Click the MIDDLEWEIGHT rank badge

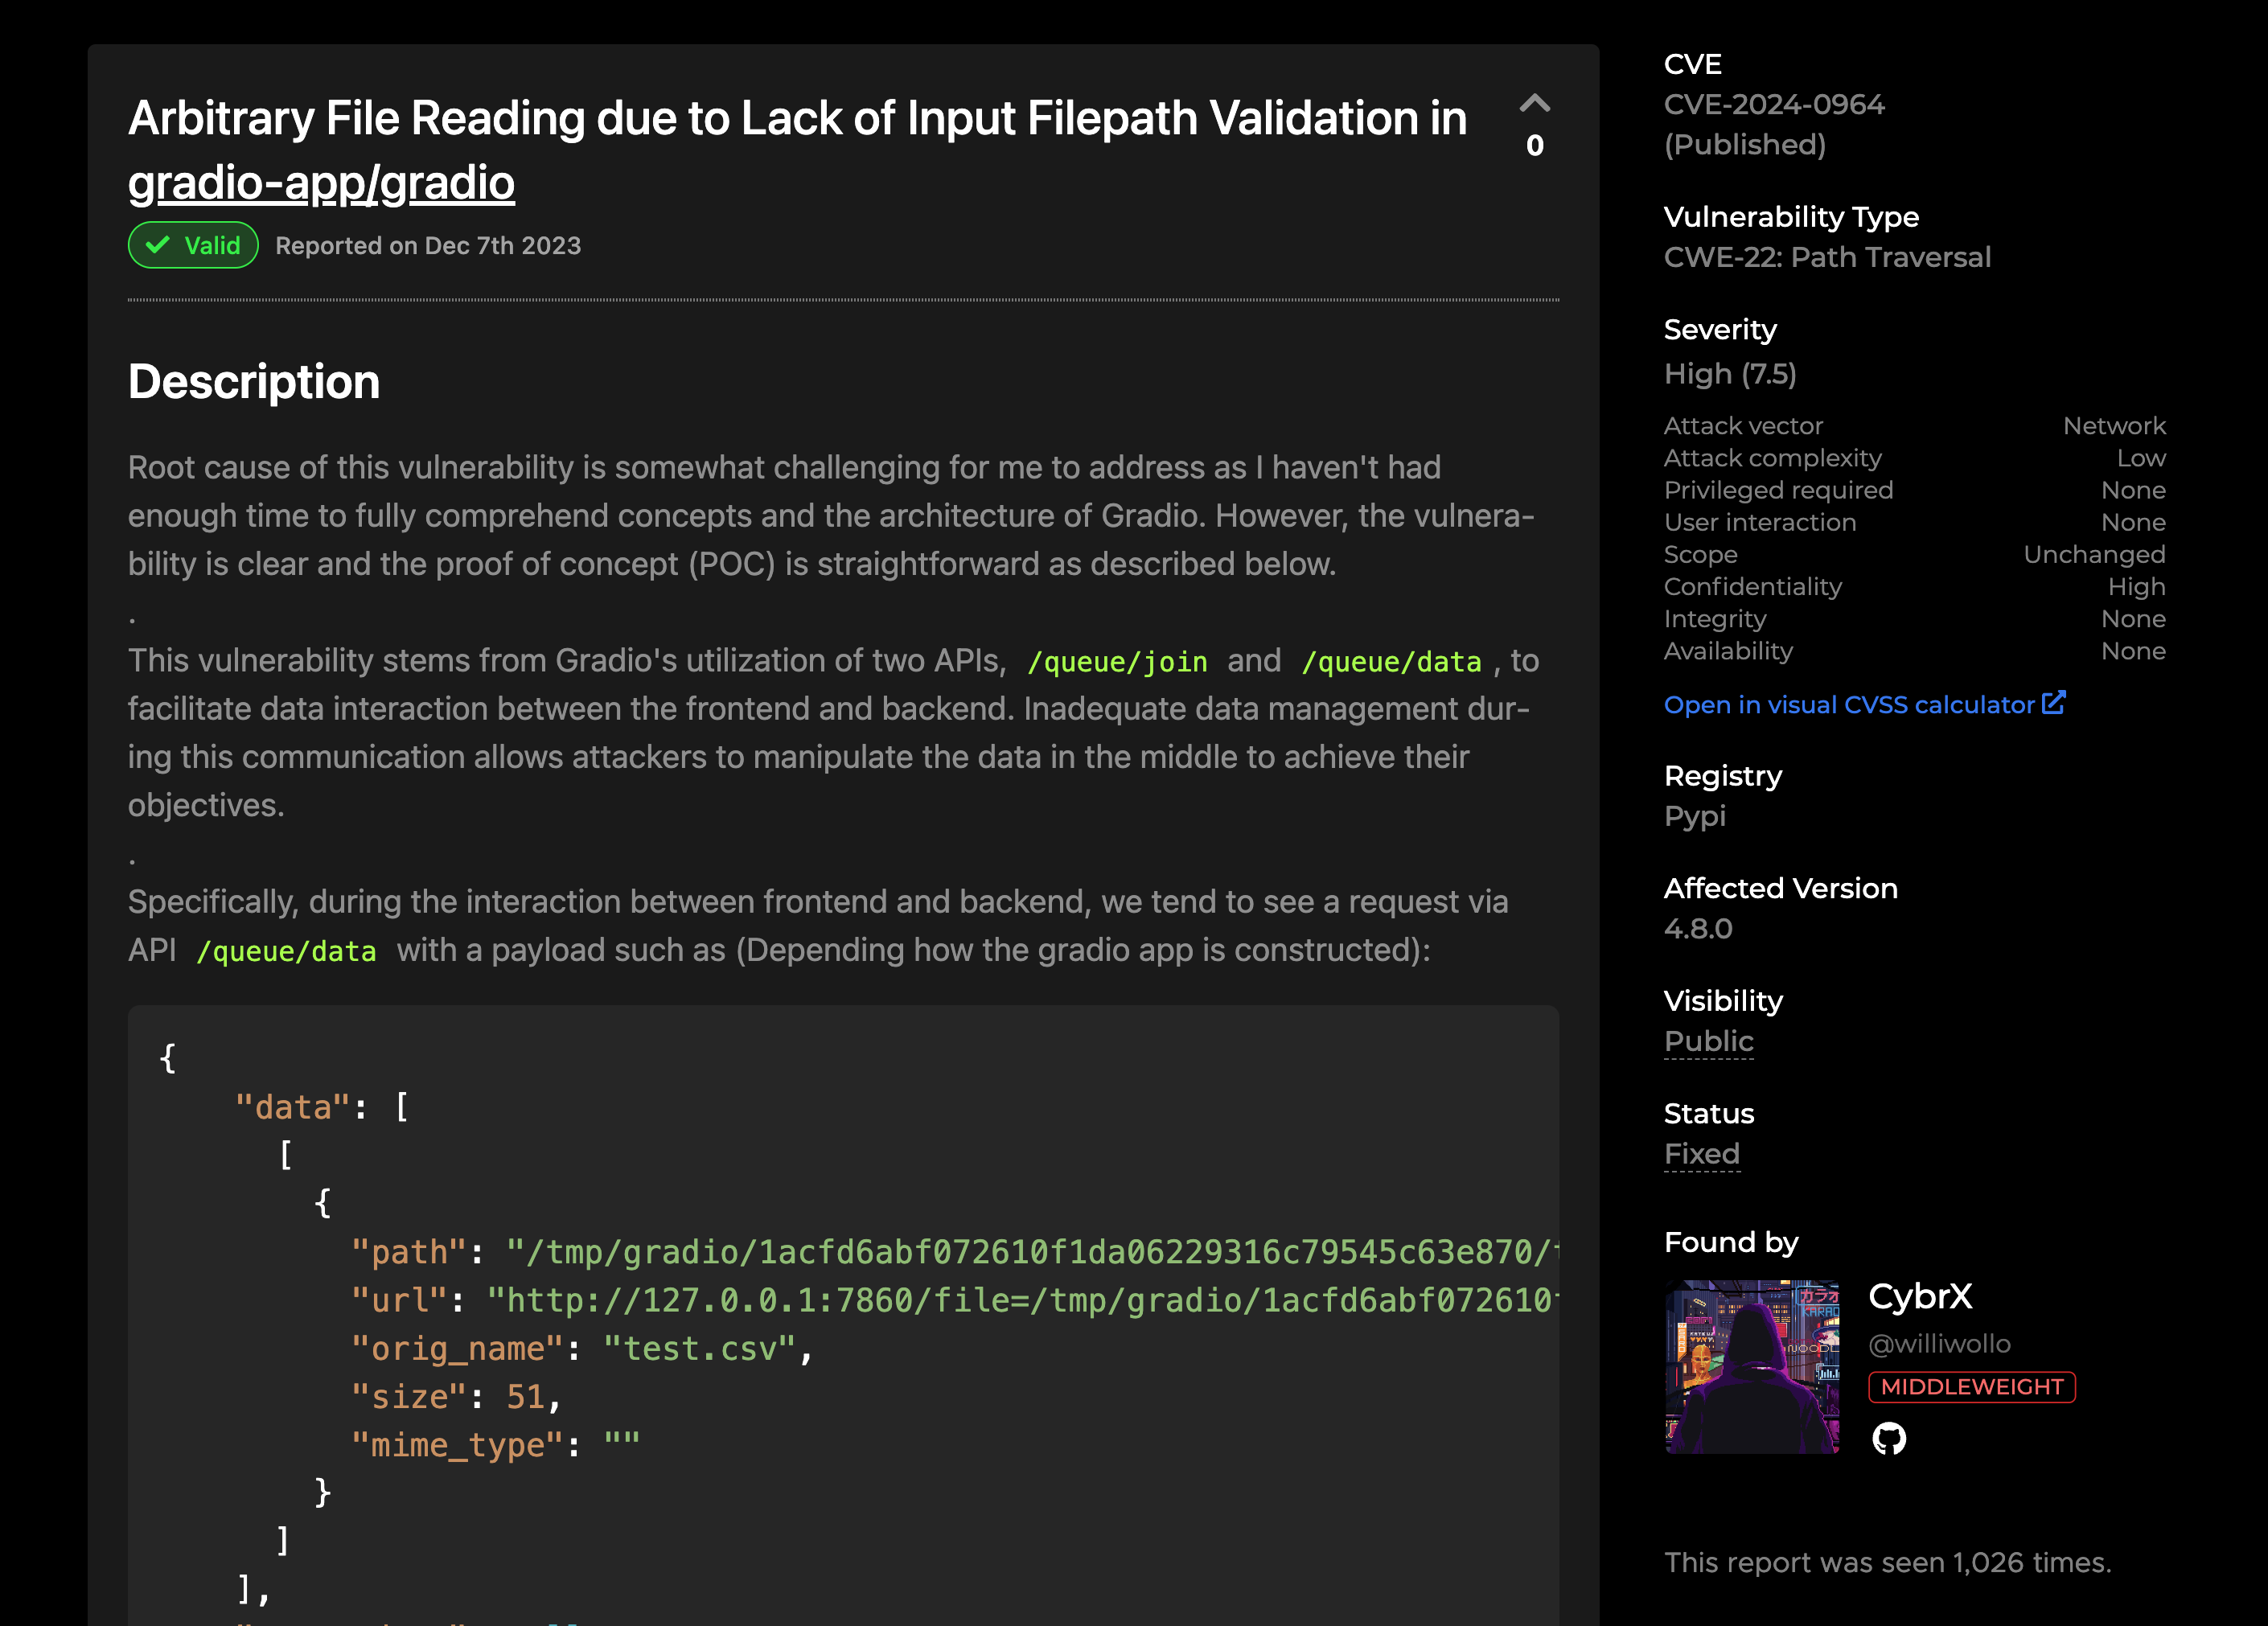pos(1971,1387)
